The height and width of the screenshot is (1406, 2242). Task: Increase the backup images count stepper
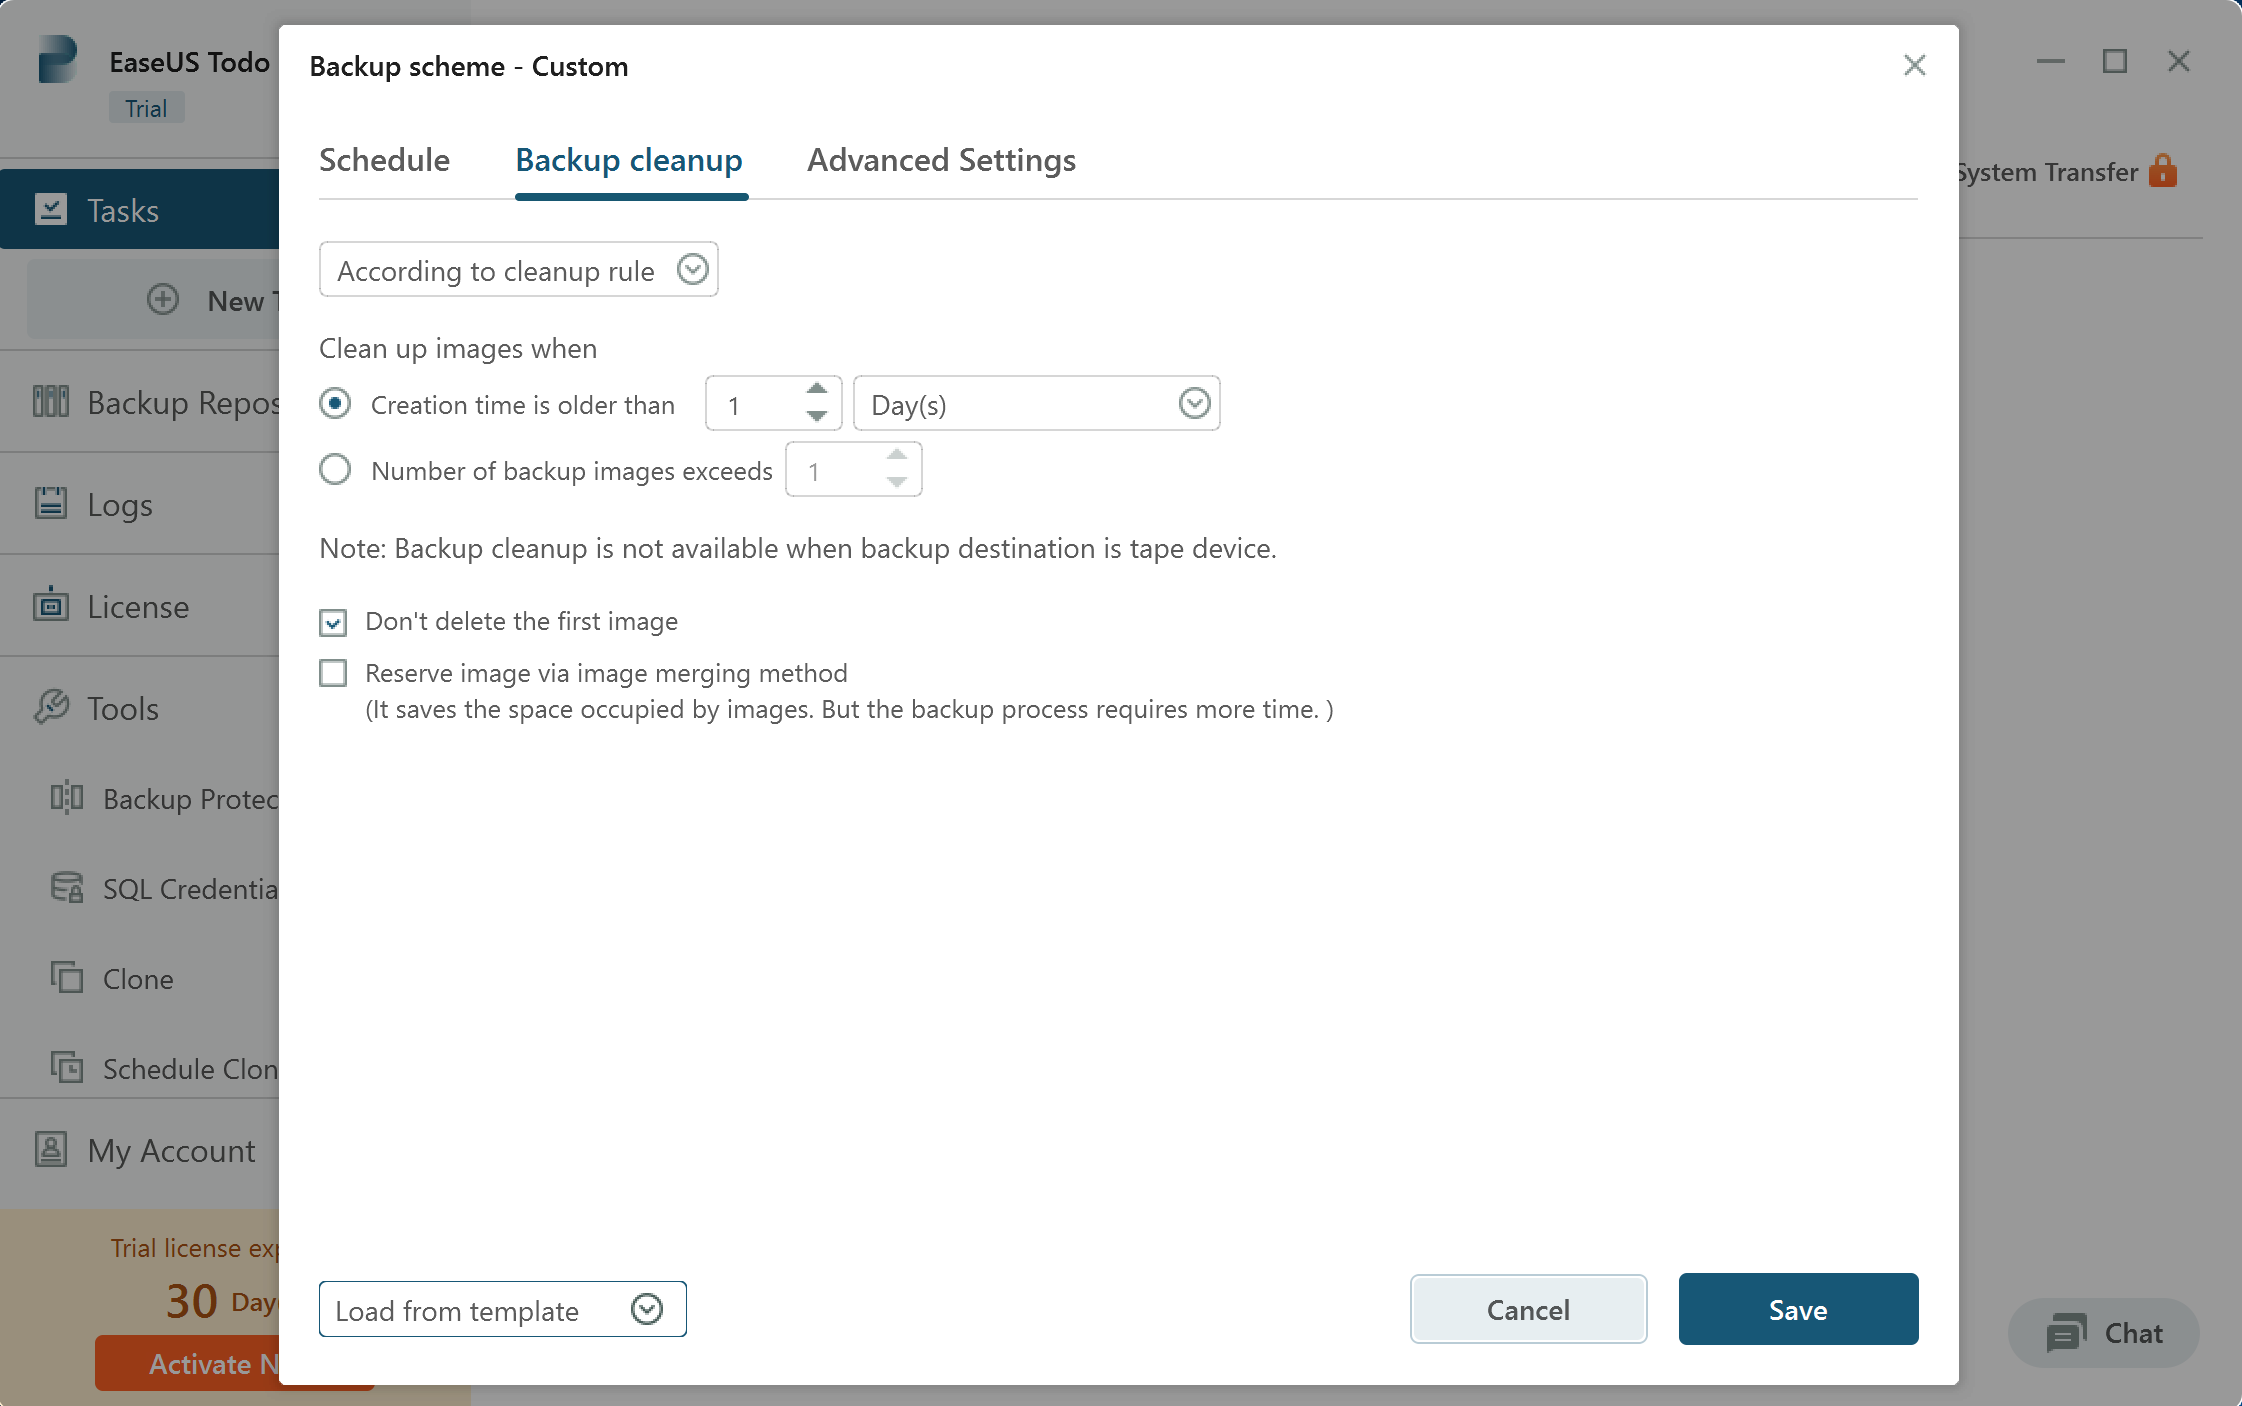pyautogui.click(x=897, y=455)
